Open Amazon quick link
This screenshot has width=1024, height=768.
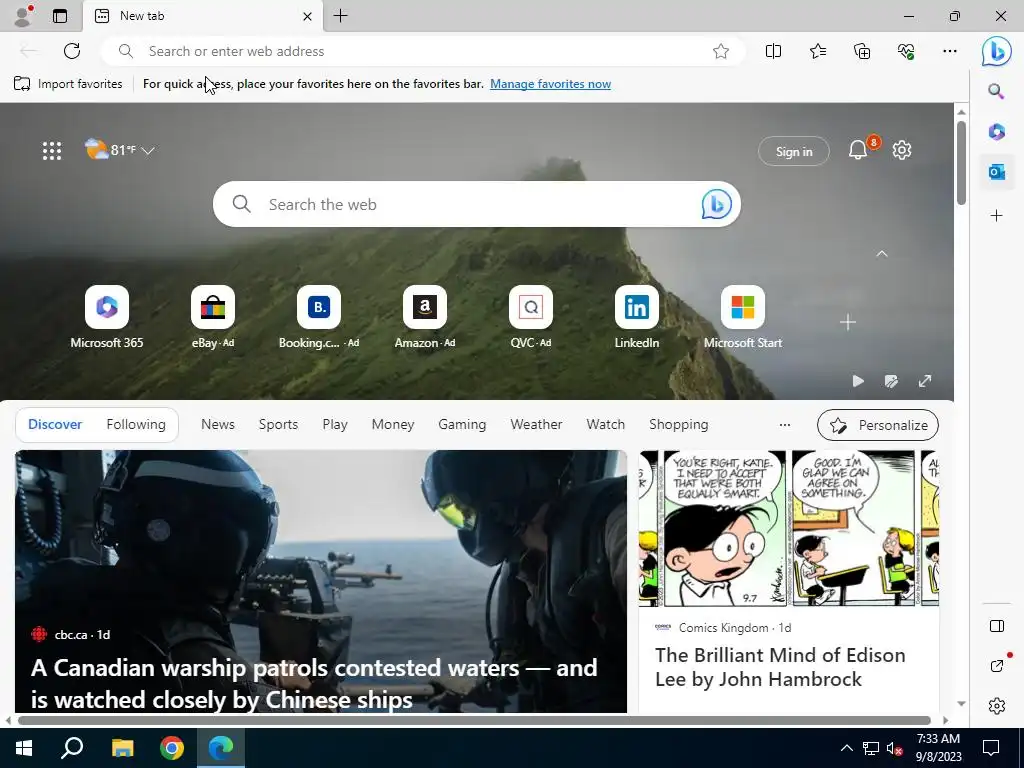coord(424,317)
